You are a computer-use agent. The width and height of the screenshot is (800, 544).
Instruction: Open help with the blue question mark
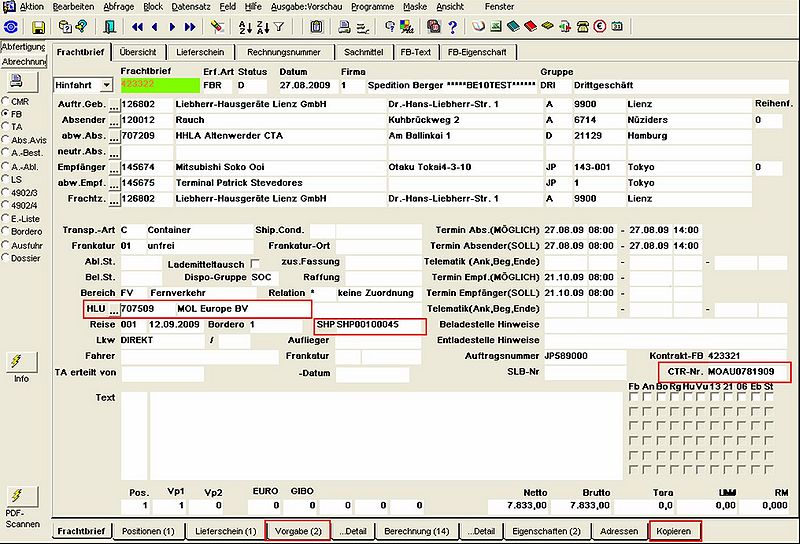point(452,27)
